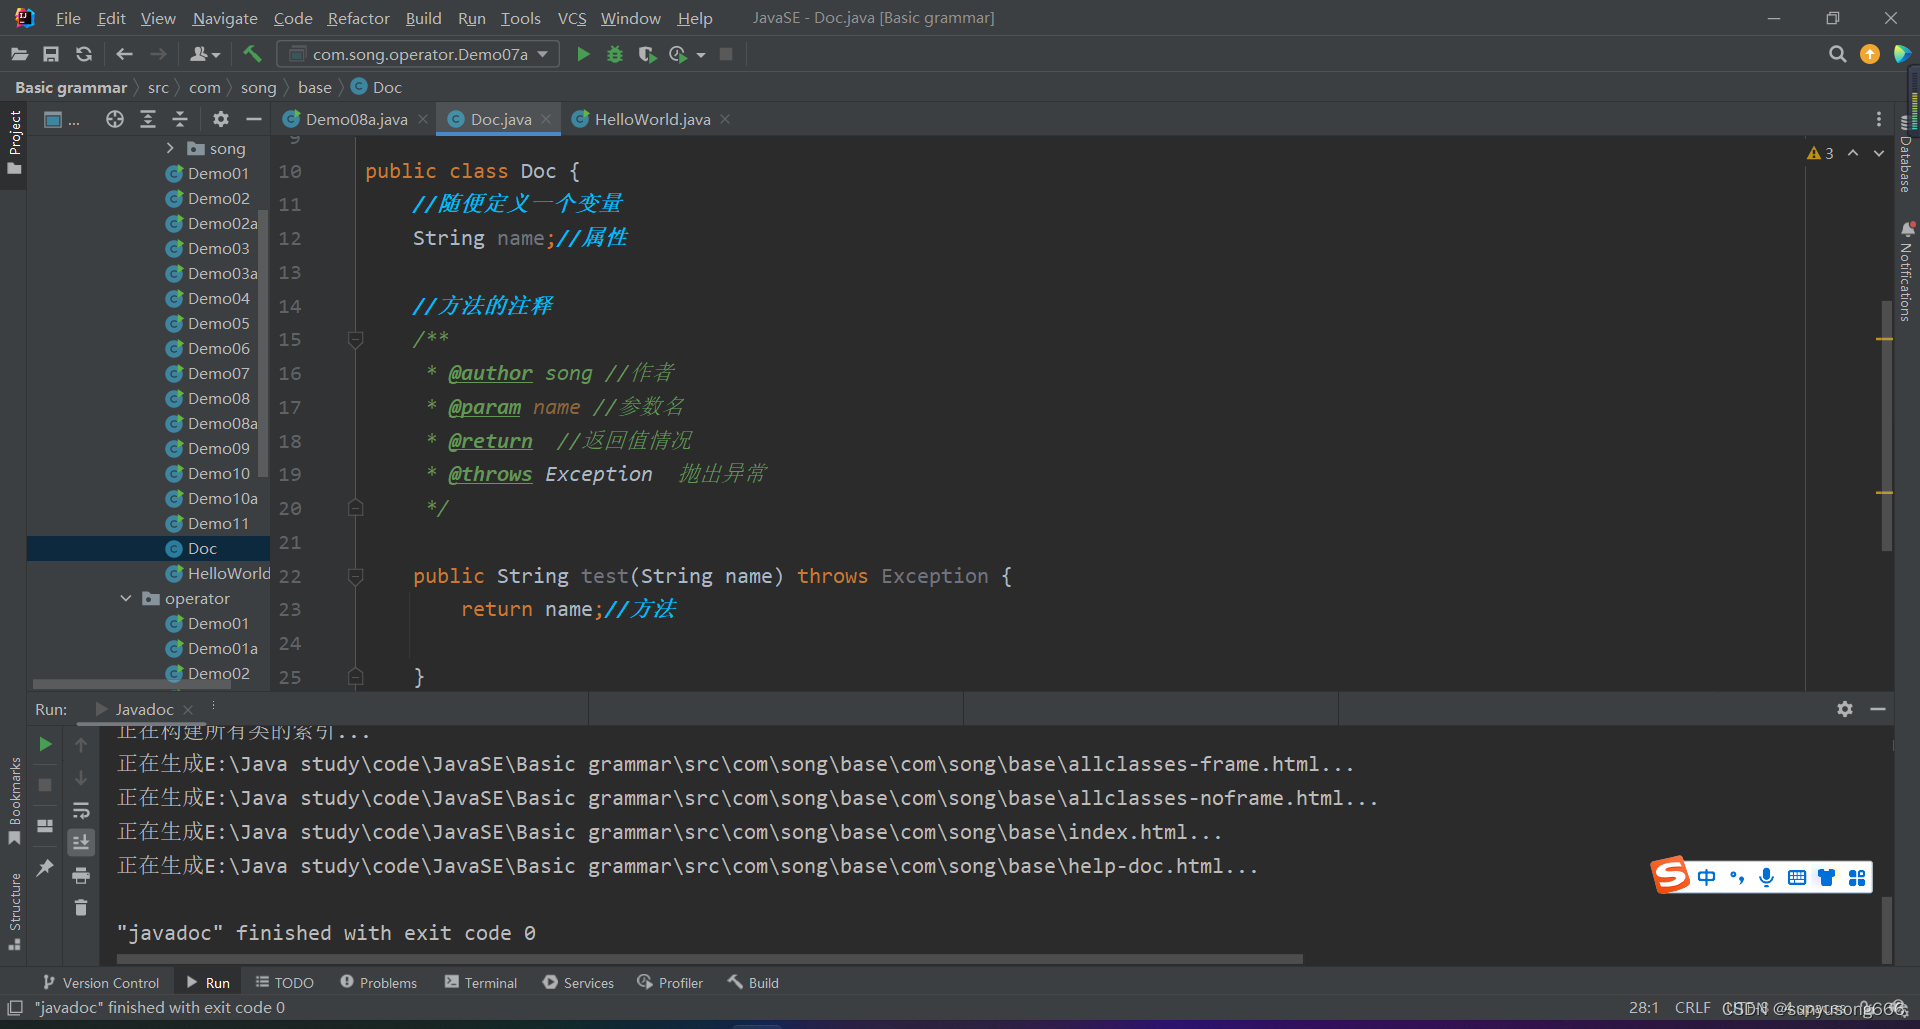
Task: Clear console with trash icon
Action: click(x=81, y=908)
